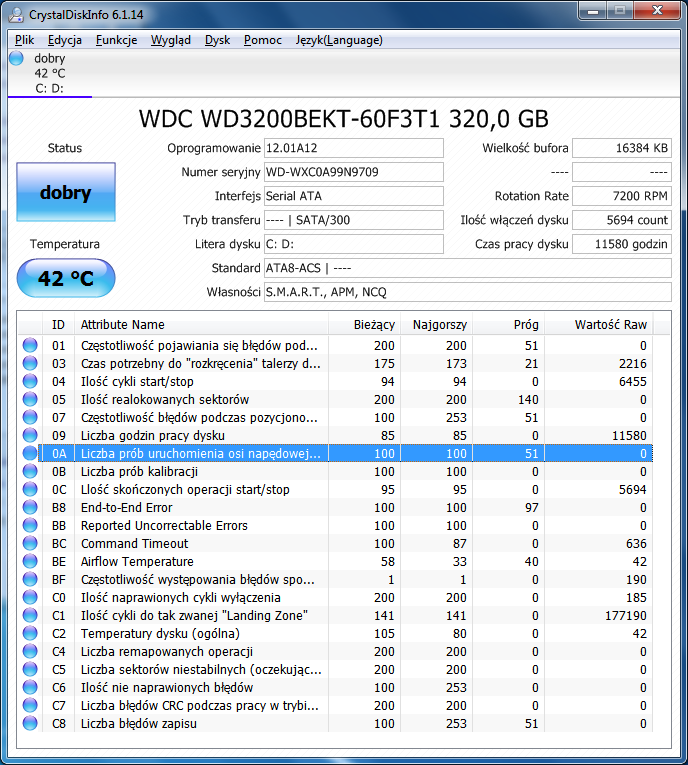Viewport: 688px width, 765px height.
Task: Click the power-on count field 5694 count
Action: pos(622,220)
